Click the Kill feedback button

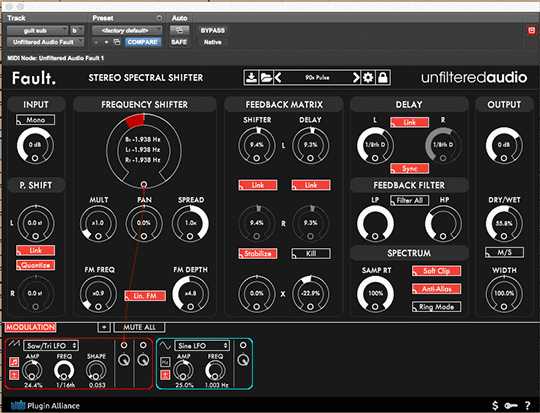click(311, 254)
